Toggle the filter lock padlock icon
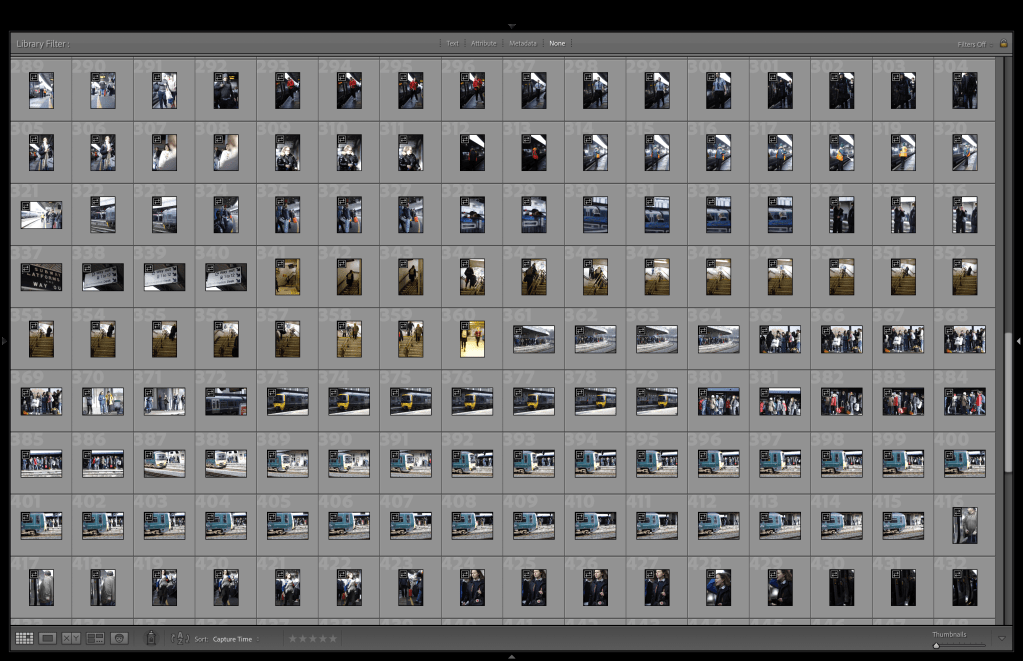1023x661 pixels. tap(1003, 43)
